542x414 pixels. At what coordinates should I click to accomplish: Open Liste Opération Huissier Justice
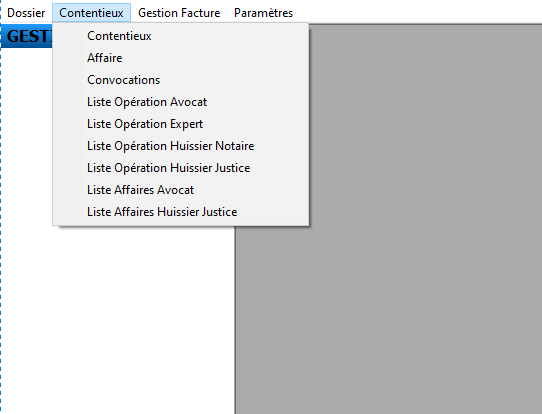coord(181,168)
